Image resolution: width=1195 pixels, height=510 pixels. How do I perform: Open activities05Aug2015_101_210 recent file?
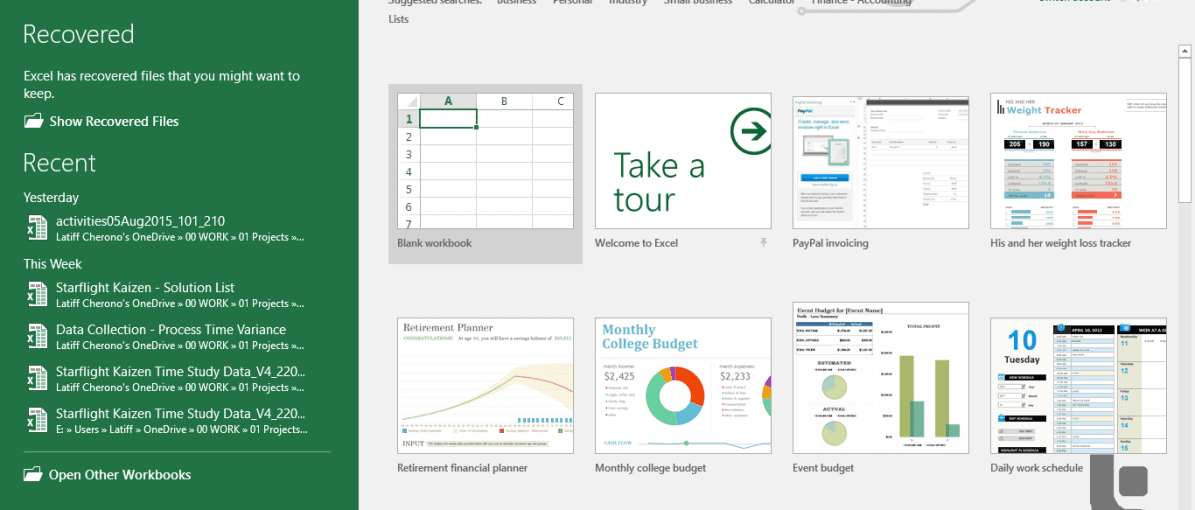point(166,228)
